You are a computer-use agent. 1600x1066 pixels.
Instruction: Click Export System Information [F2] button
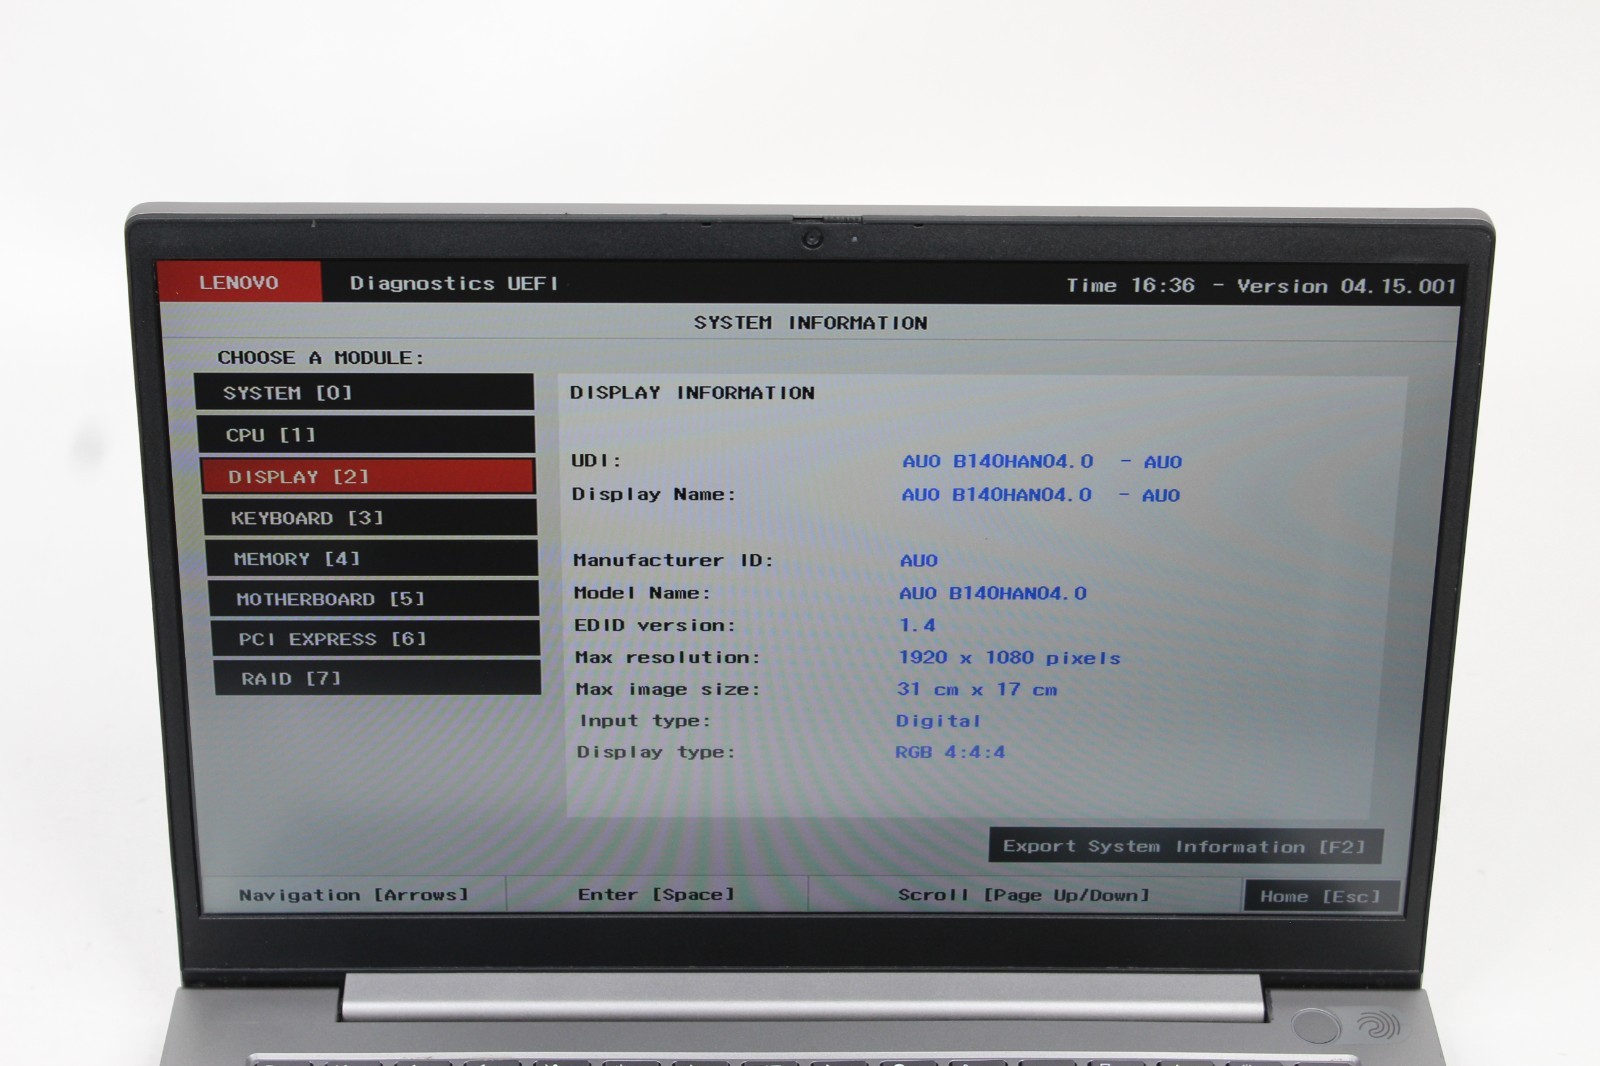pyautogui.click(x=1186, y=846)
